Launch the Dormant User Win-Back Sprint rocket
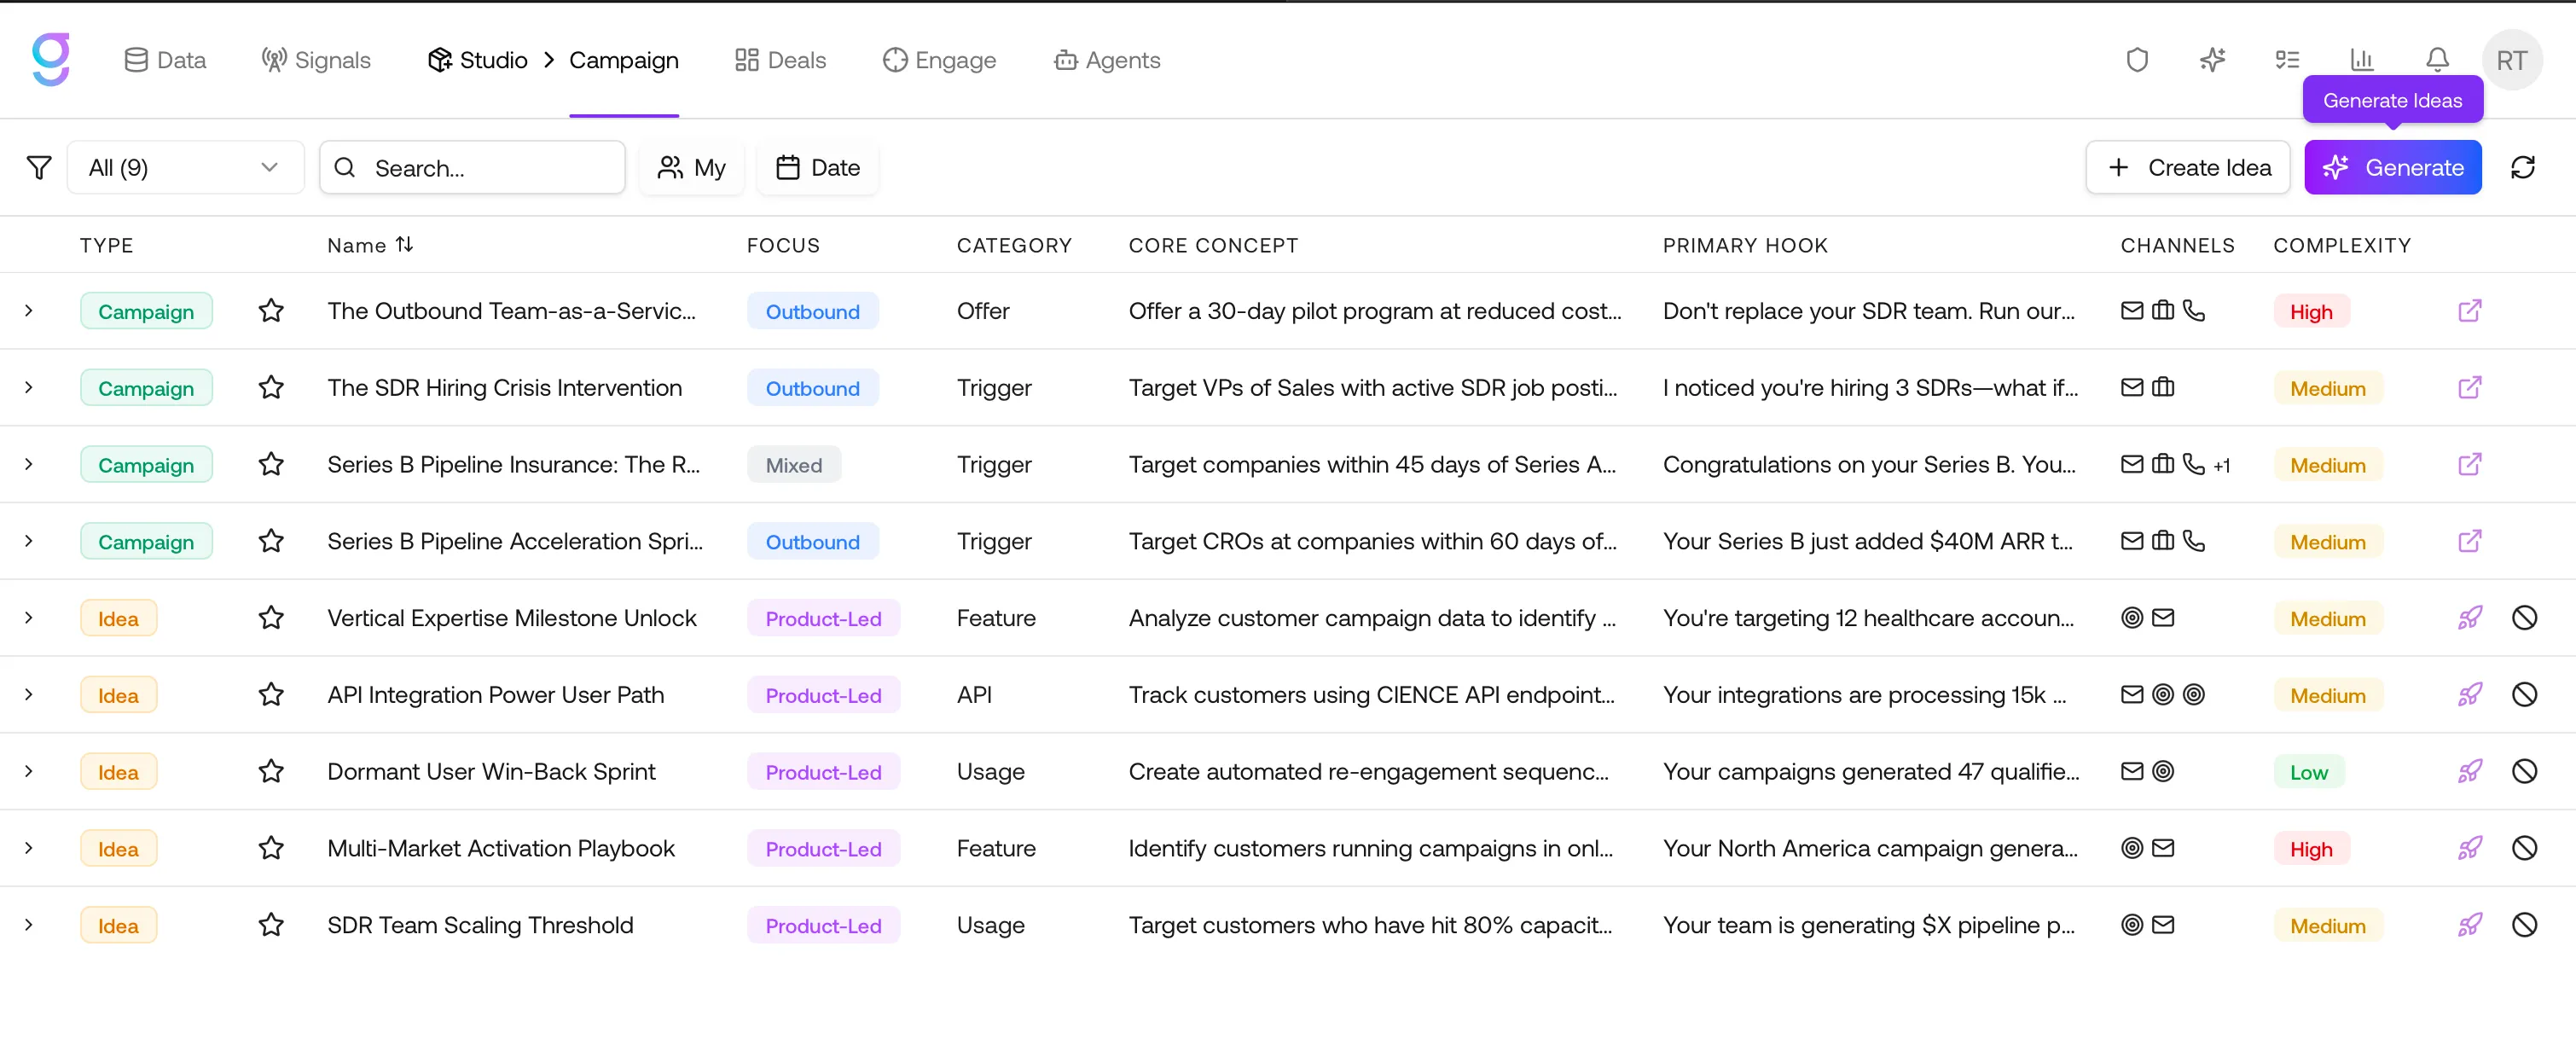Screen dimensions: 2576x1039 pyautogui.click(x=2469, y=771)
